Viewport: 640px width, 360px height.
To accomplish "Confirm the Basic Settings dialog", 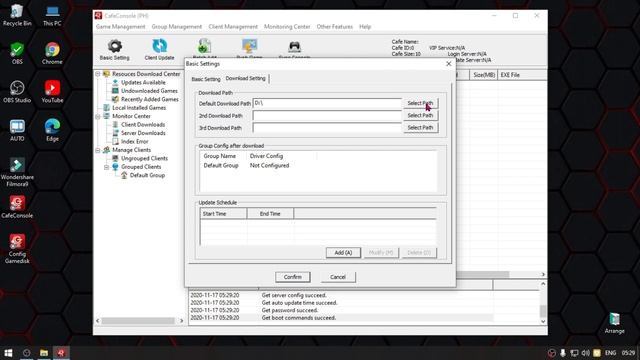I will tap(293, 277).
